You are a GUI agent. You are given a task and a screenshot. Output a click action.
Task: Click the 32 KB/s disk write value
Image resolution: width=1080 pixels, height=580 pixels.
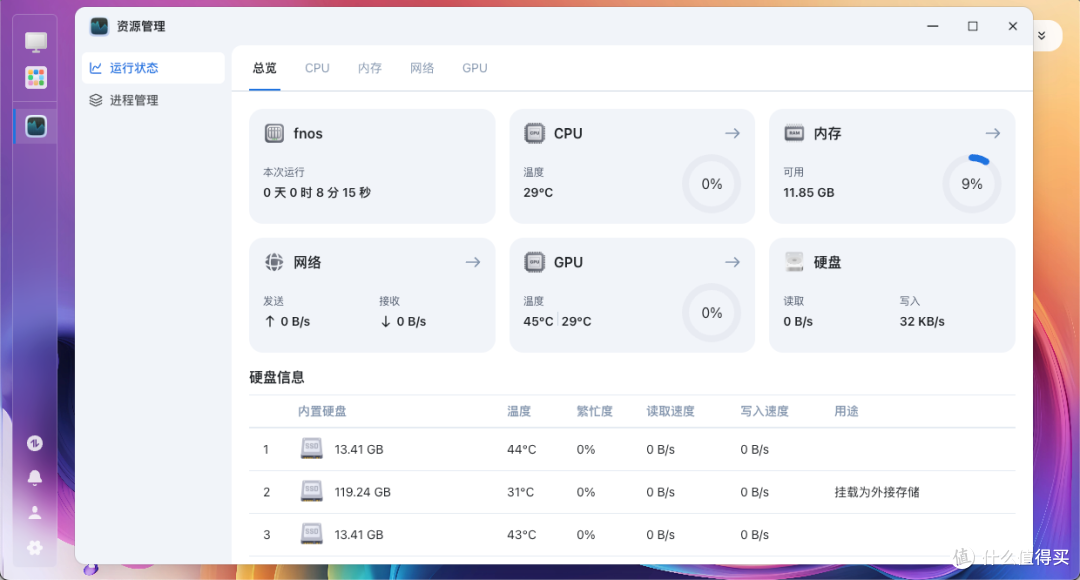tap(922, 321)
